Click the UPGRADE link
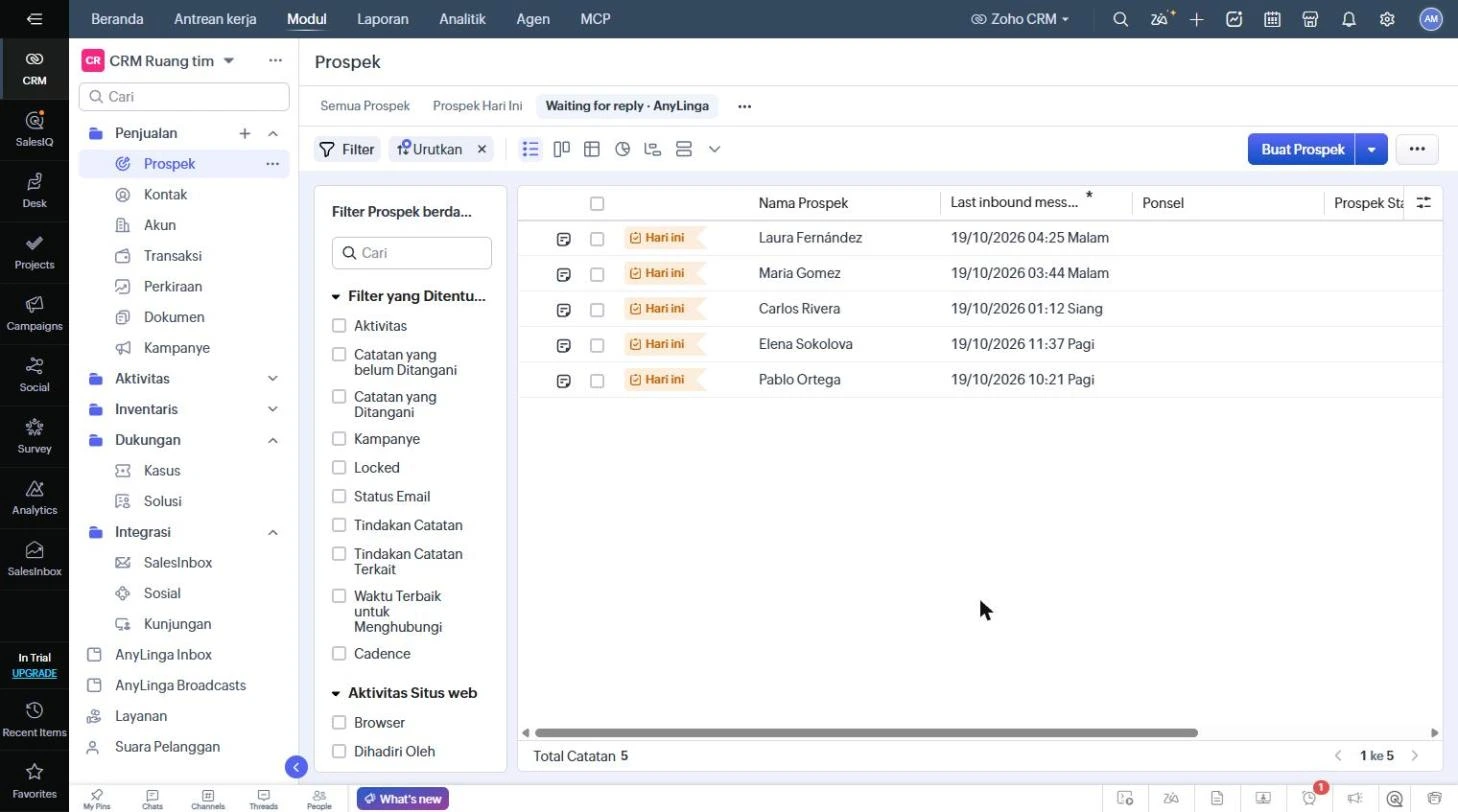1458x812 pixels. pyautogui.click(x=34, y=673)
